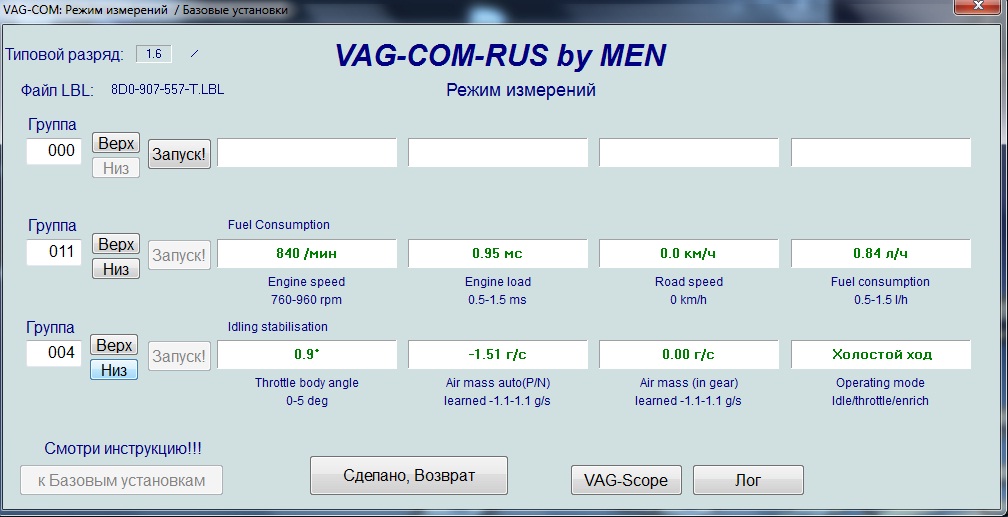Focus the group number field showing 004

(54, 352)
